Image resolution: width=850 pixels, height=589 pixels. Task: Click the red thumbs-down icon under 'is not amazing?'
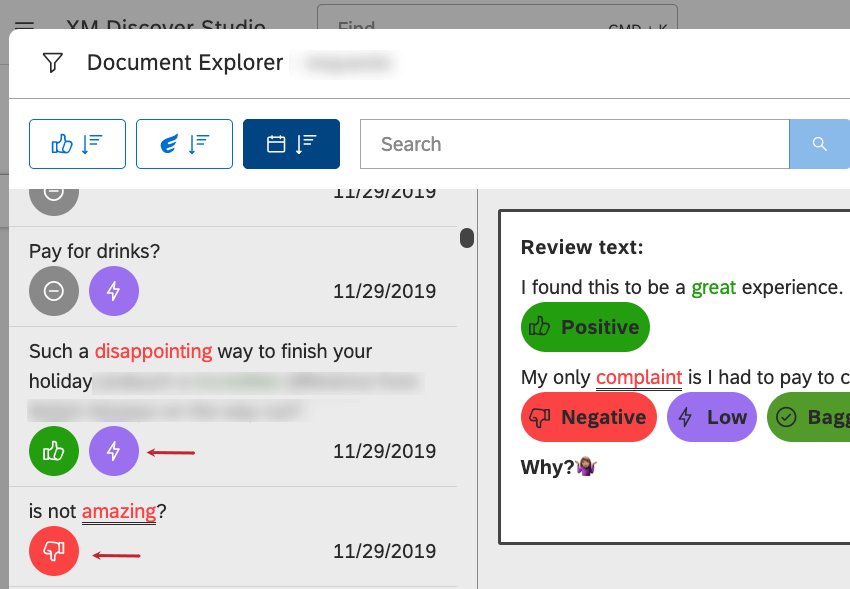(x=53, y=551)
